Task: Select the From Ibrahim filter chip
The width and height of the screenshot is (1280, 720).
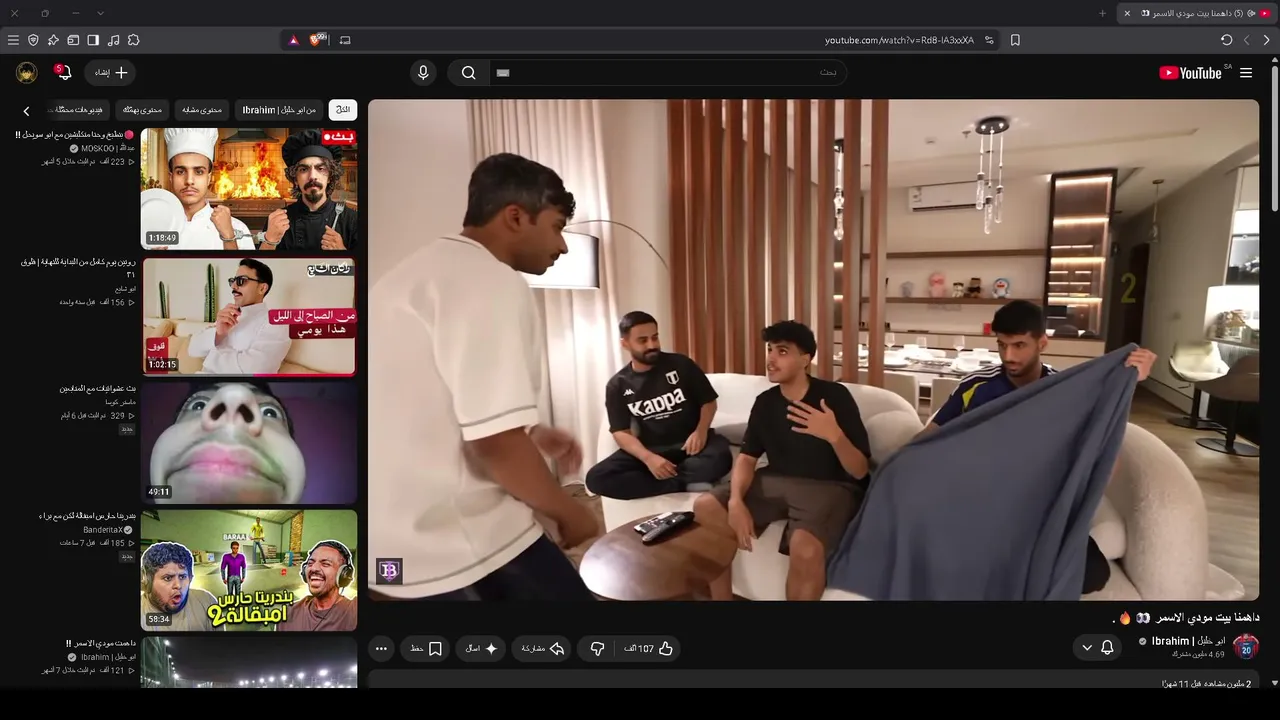Action: click(x=279, y=110)
